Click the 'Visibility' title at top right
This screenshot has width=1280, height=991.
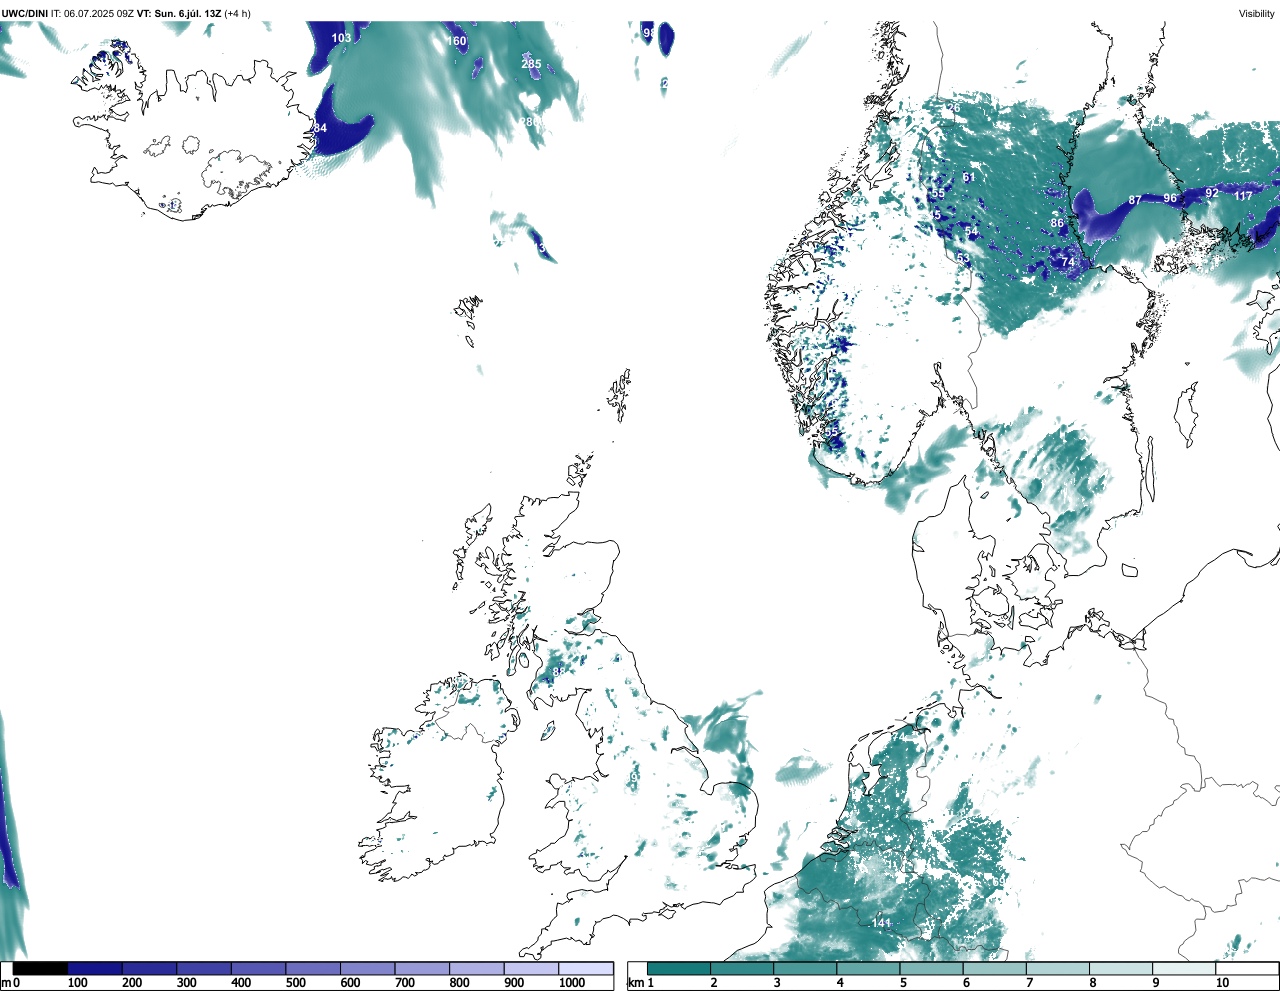click(1257, 14)
